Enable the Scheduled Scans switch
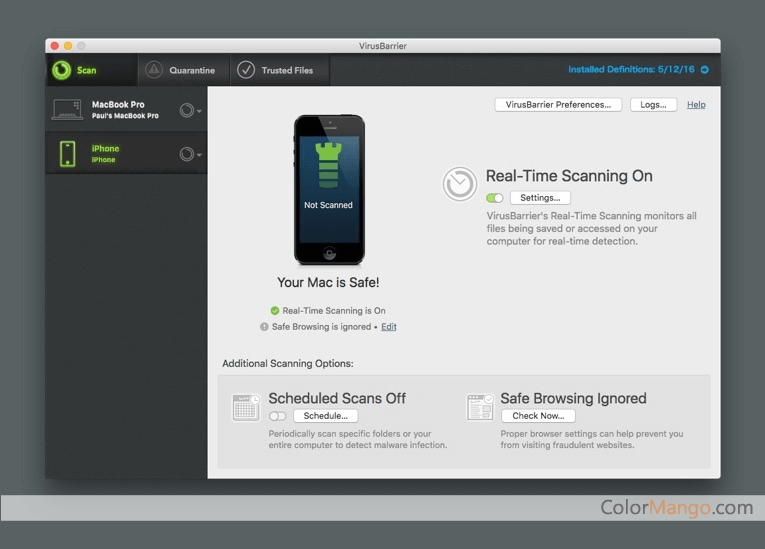 (277, 416)
